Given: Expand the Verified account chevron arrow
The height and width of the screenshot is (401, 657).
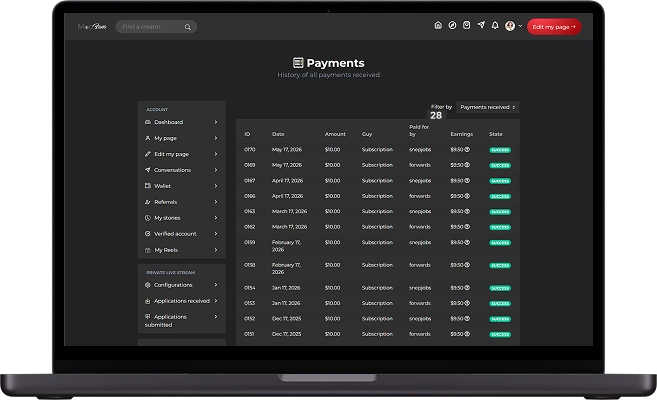Looking at the screenshot, I should (x=216, y=234).
